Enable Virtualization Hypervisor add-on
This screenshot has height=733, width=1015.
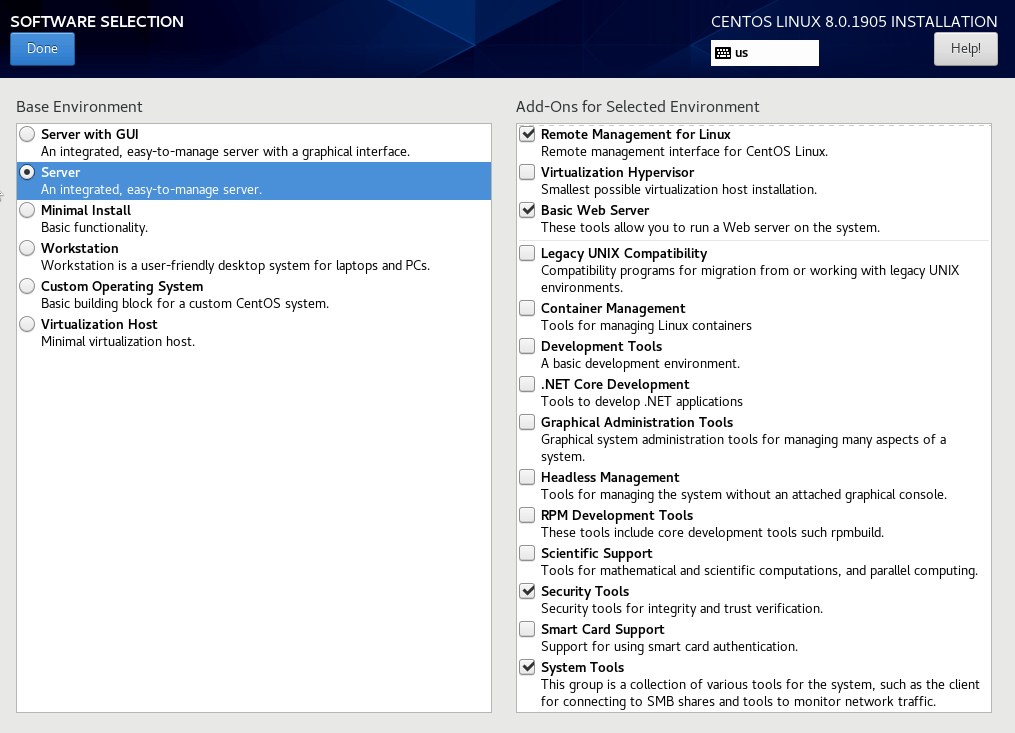(528, 172)
